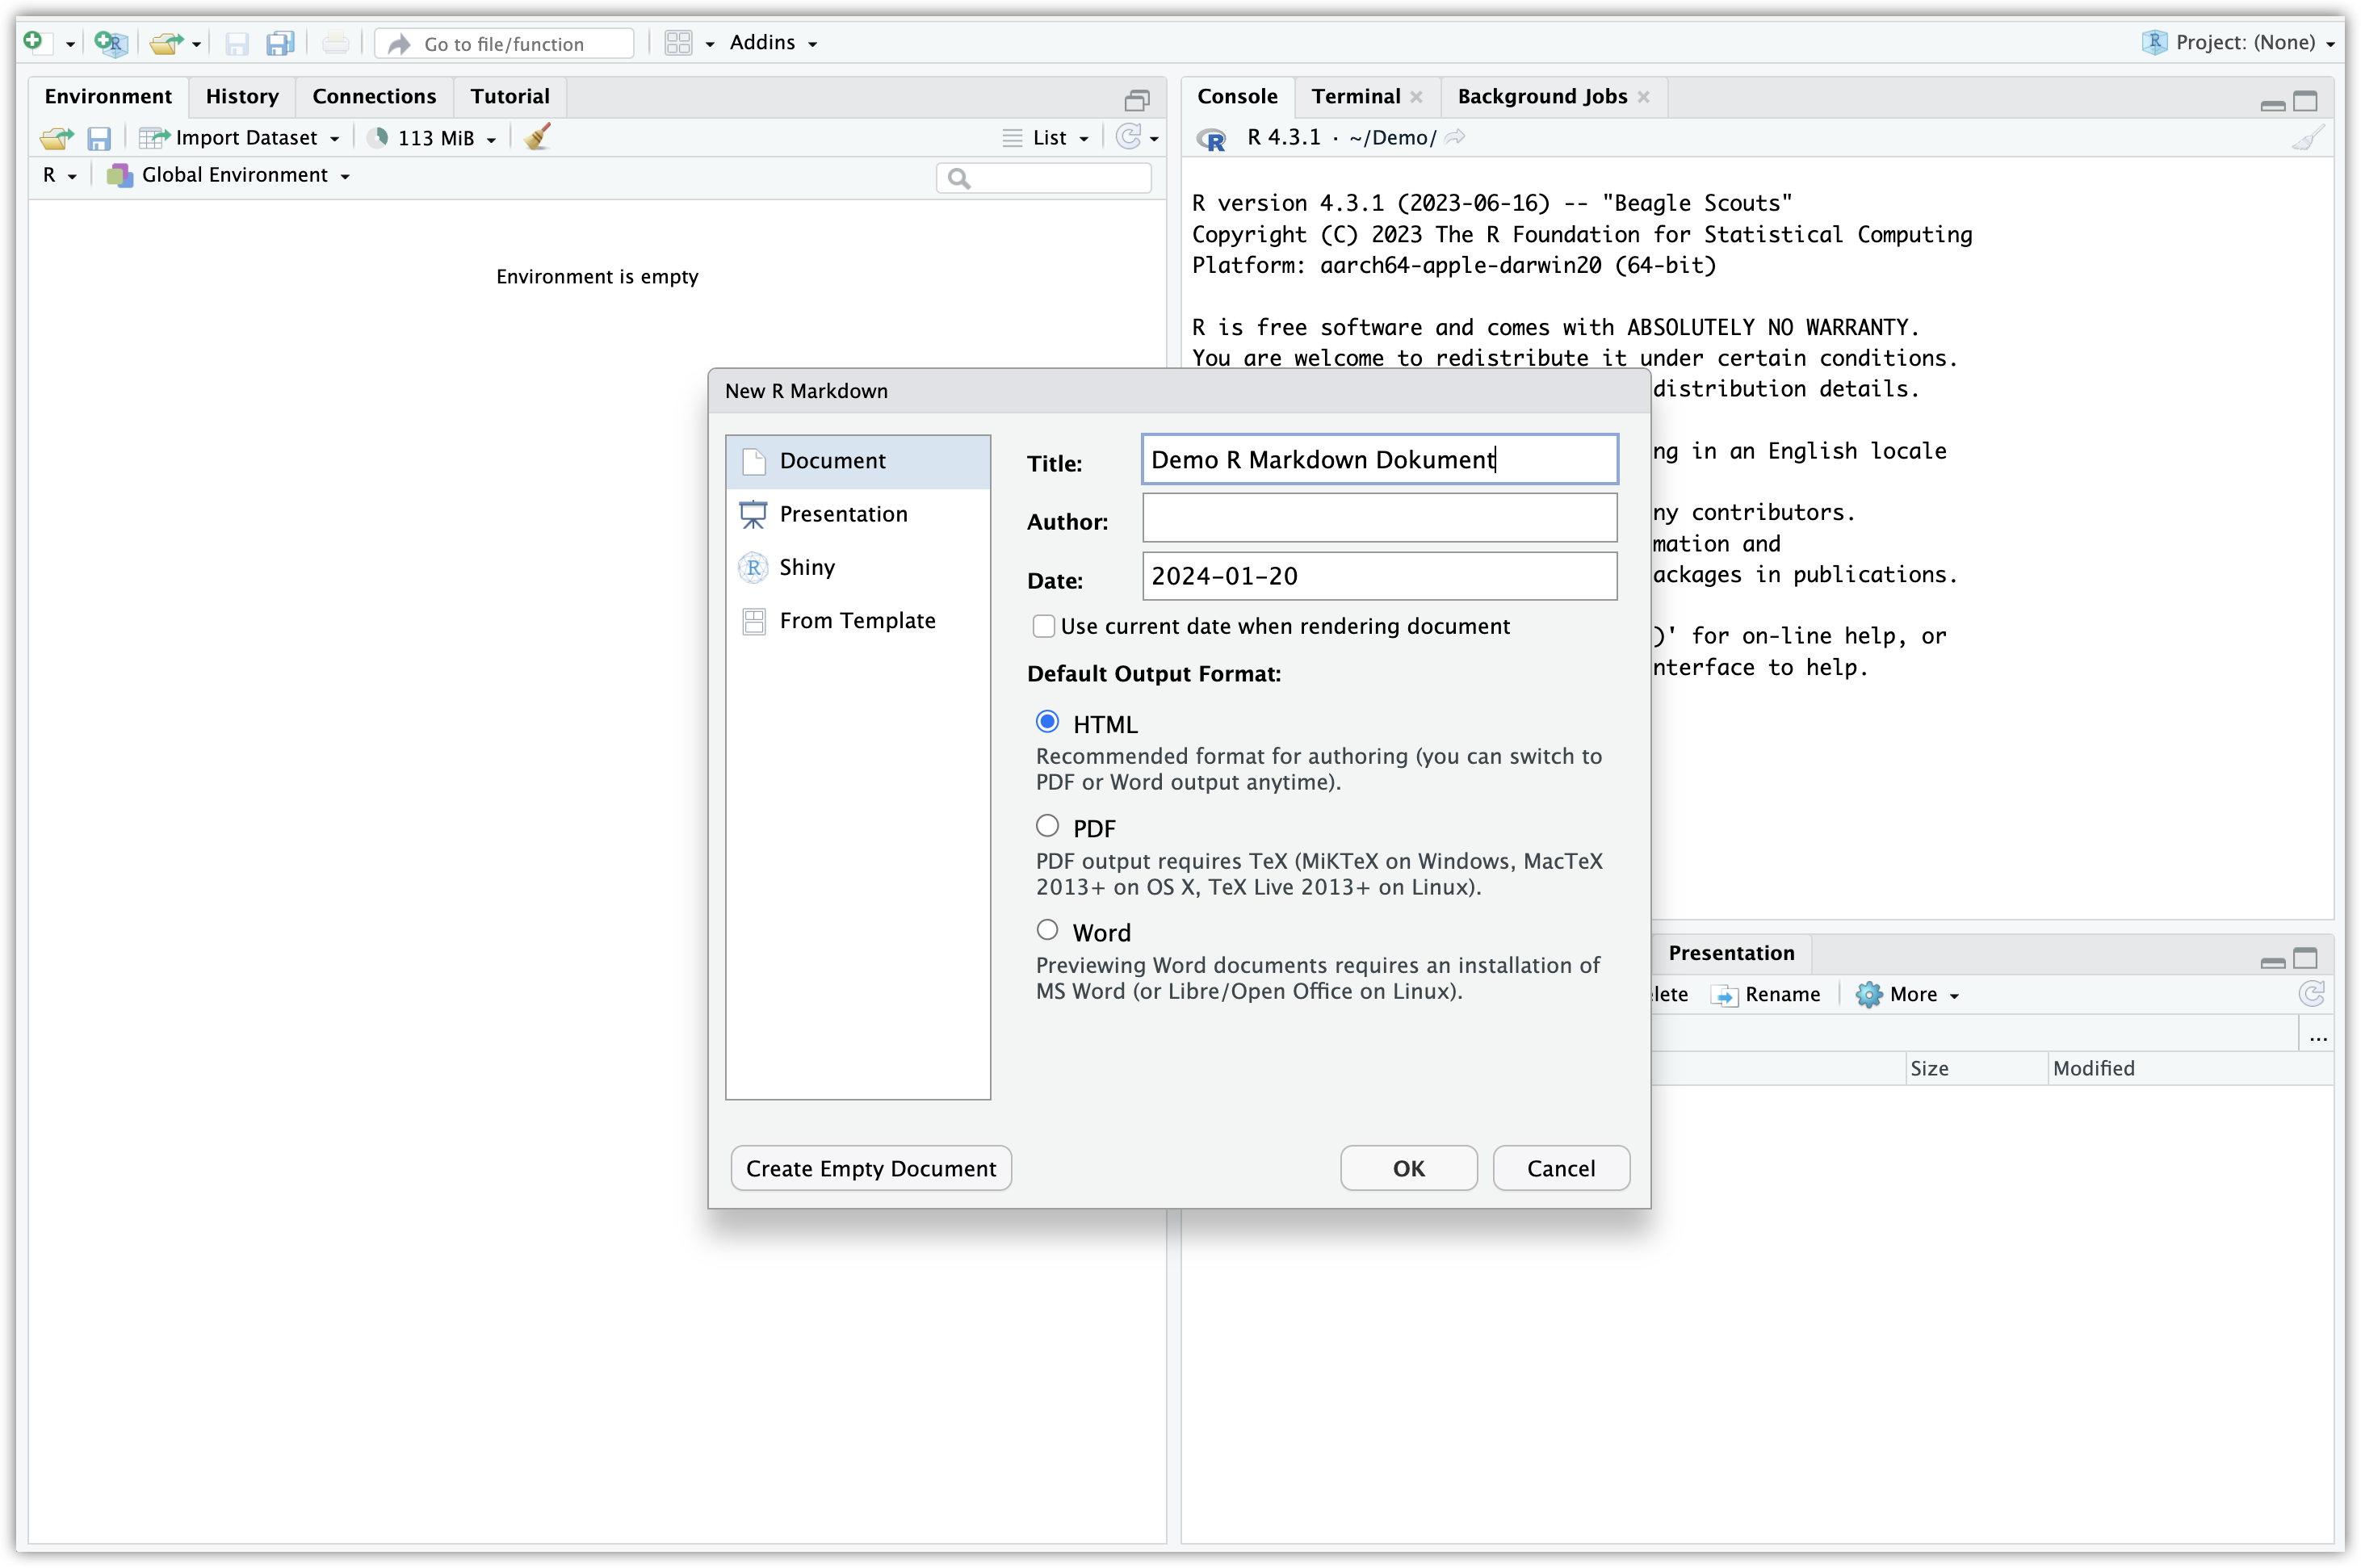Image resolution: width=2361 pixels, height=1568 pixels.
Task: Switch to the History tab
Action: coord(242,96)
